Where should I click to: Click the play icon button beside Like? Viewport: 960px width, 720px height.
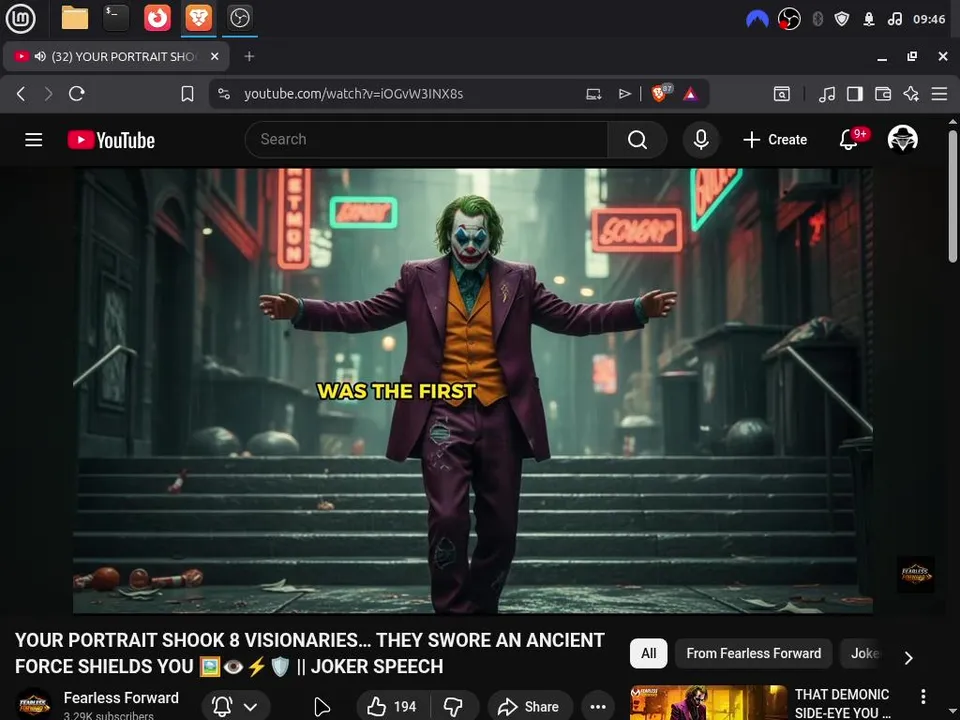click(321, 707)
